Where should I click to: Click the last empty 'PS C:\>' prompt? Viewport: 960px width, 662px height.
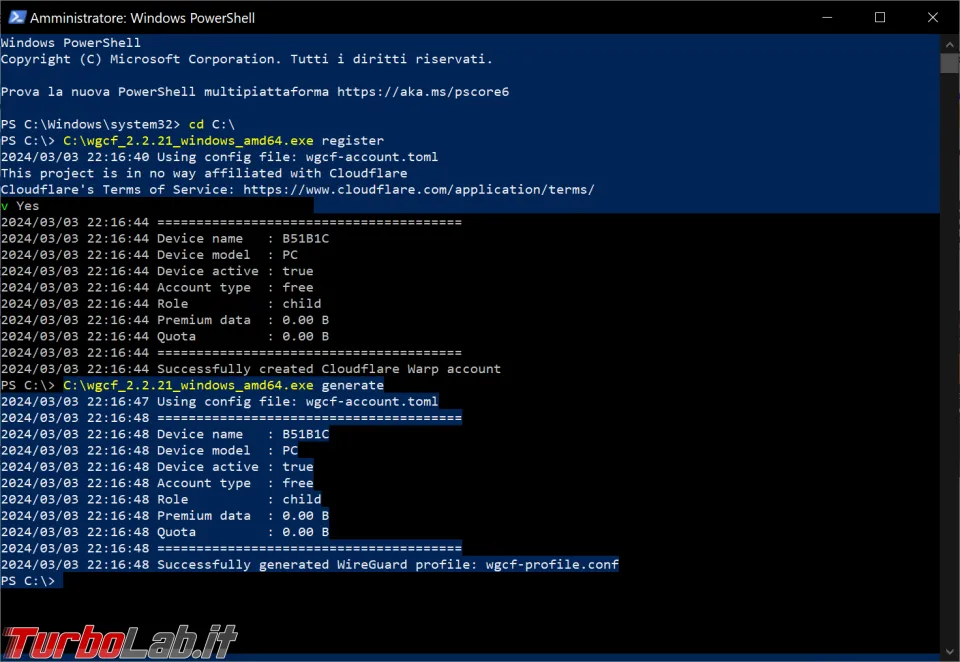click(28, 581)
